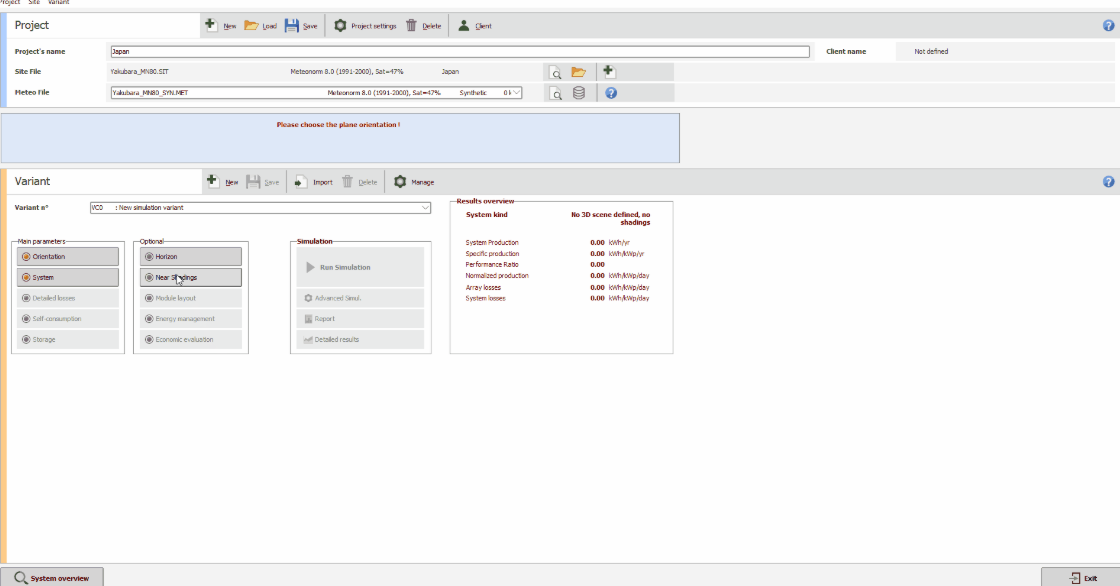This screenshot has width=1120, height=586.
Task: View the site file with magnifier icon
Action: 555,72
